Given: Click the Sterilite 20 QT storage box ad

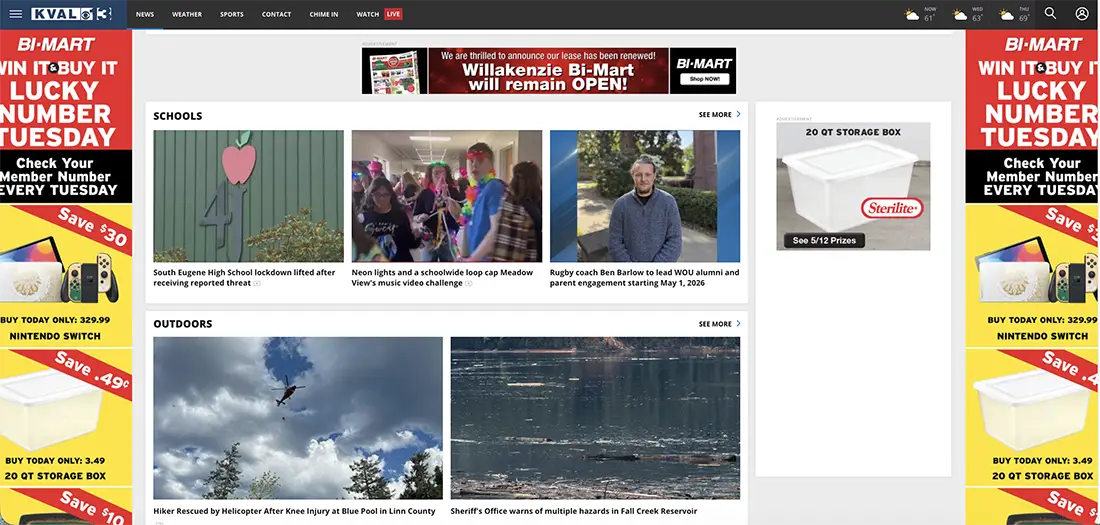Looking at the screenshot, I should 853,186.
